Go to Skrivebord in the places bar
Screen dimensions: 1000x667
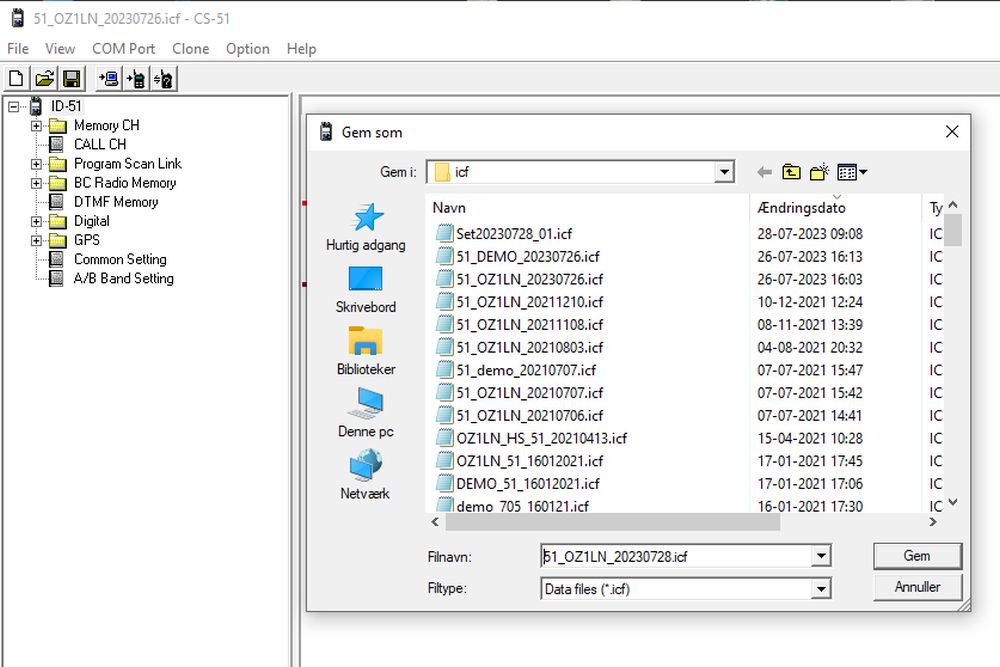coord(365,290)
